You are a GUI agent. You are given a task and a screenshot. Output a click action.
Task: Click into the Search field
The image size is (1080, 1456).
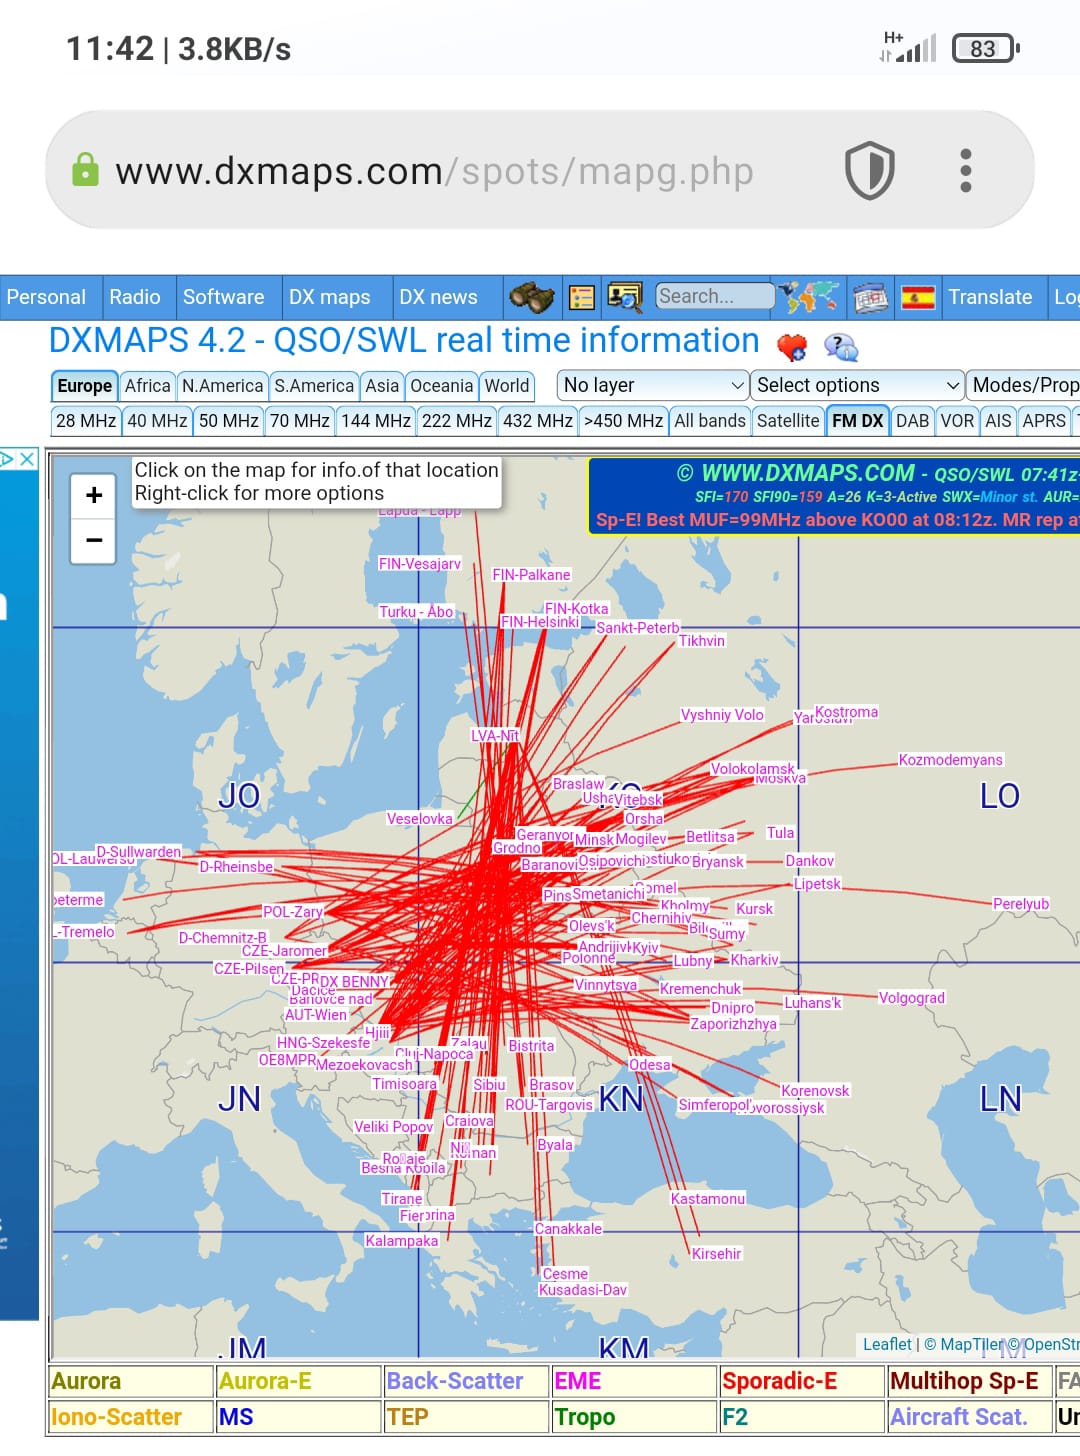(x=714, y=296)
